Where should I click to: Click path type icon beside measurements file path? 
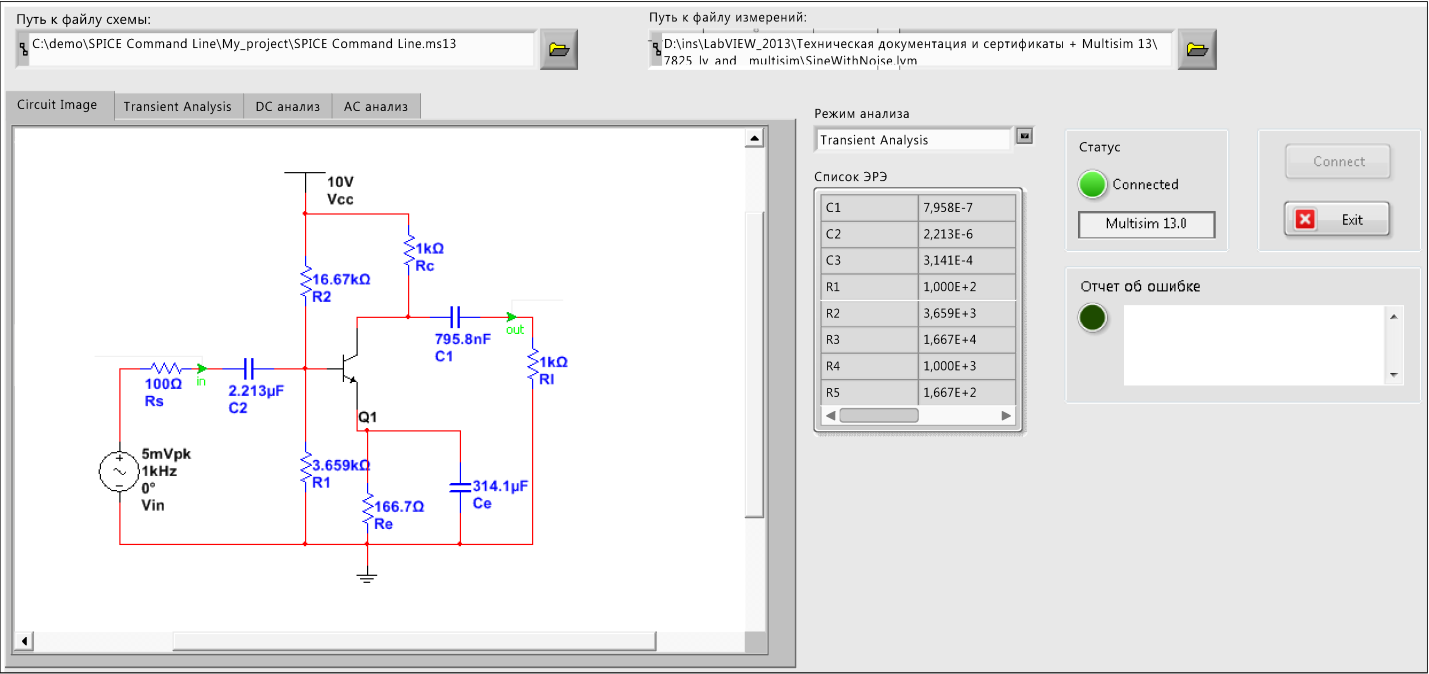(655, 47)
